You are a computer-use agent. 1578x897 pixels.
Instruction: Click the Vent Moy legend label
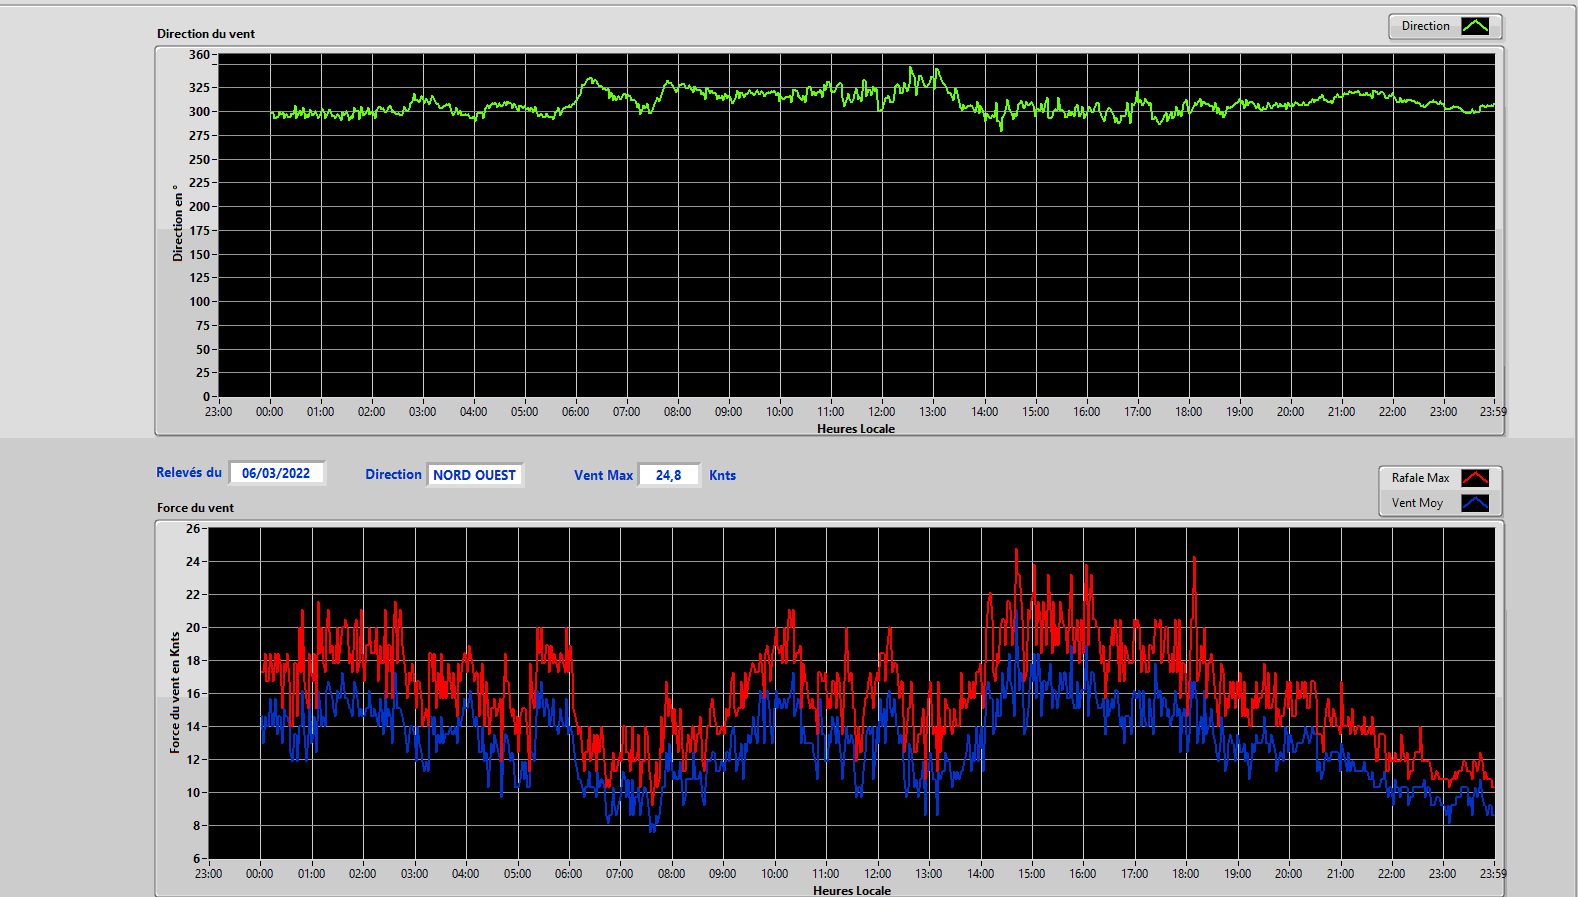pos(1417,503)
